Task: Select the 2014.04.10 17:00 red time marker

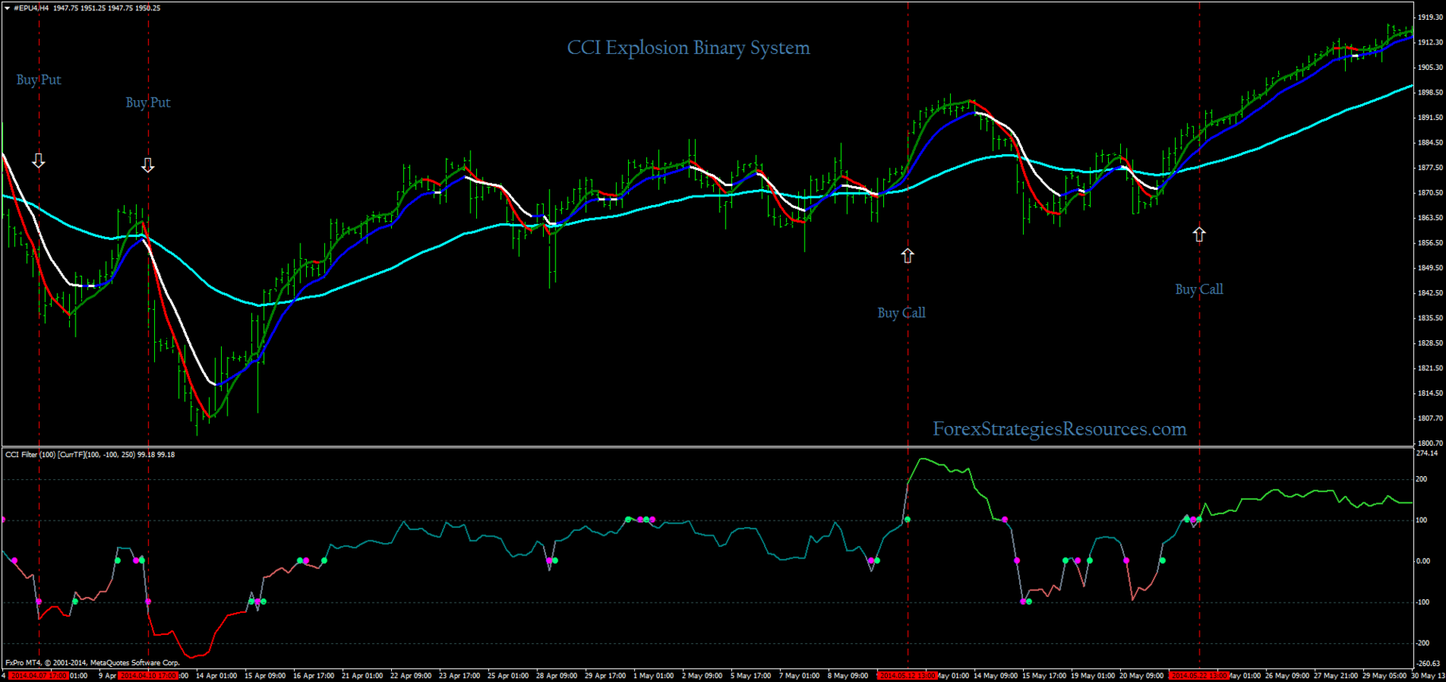Action: point(148,675)
